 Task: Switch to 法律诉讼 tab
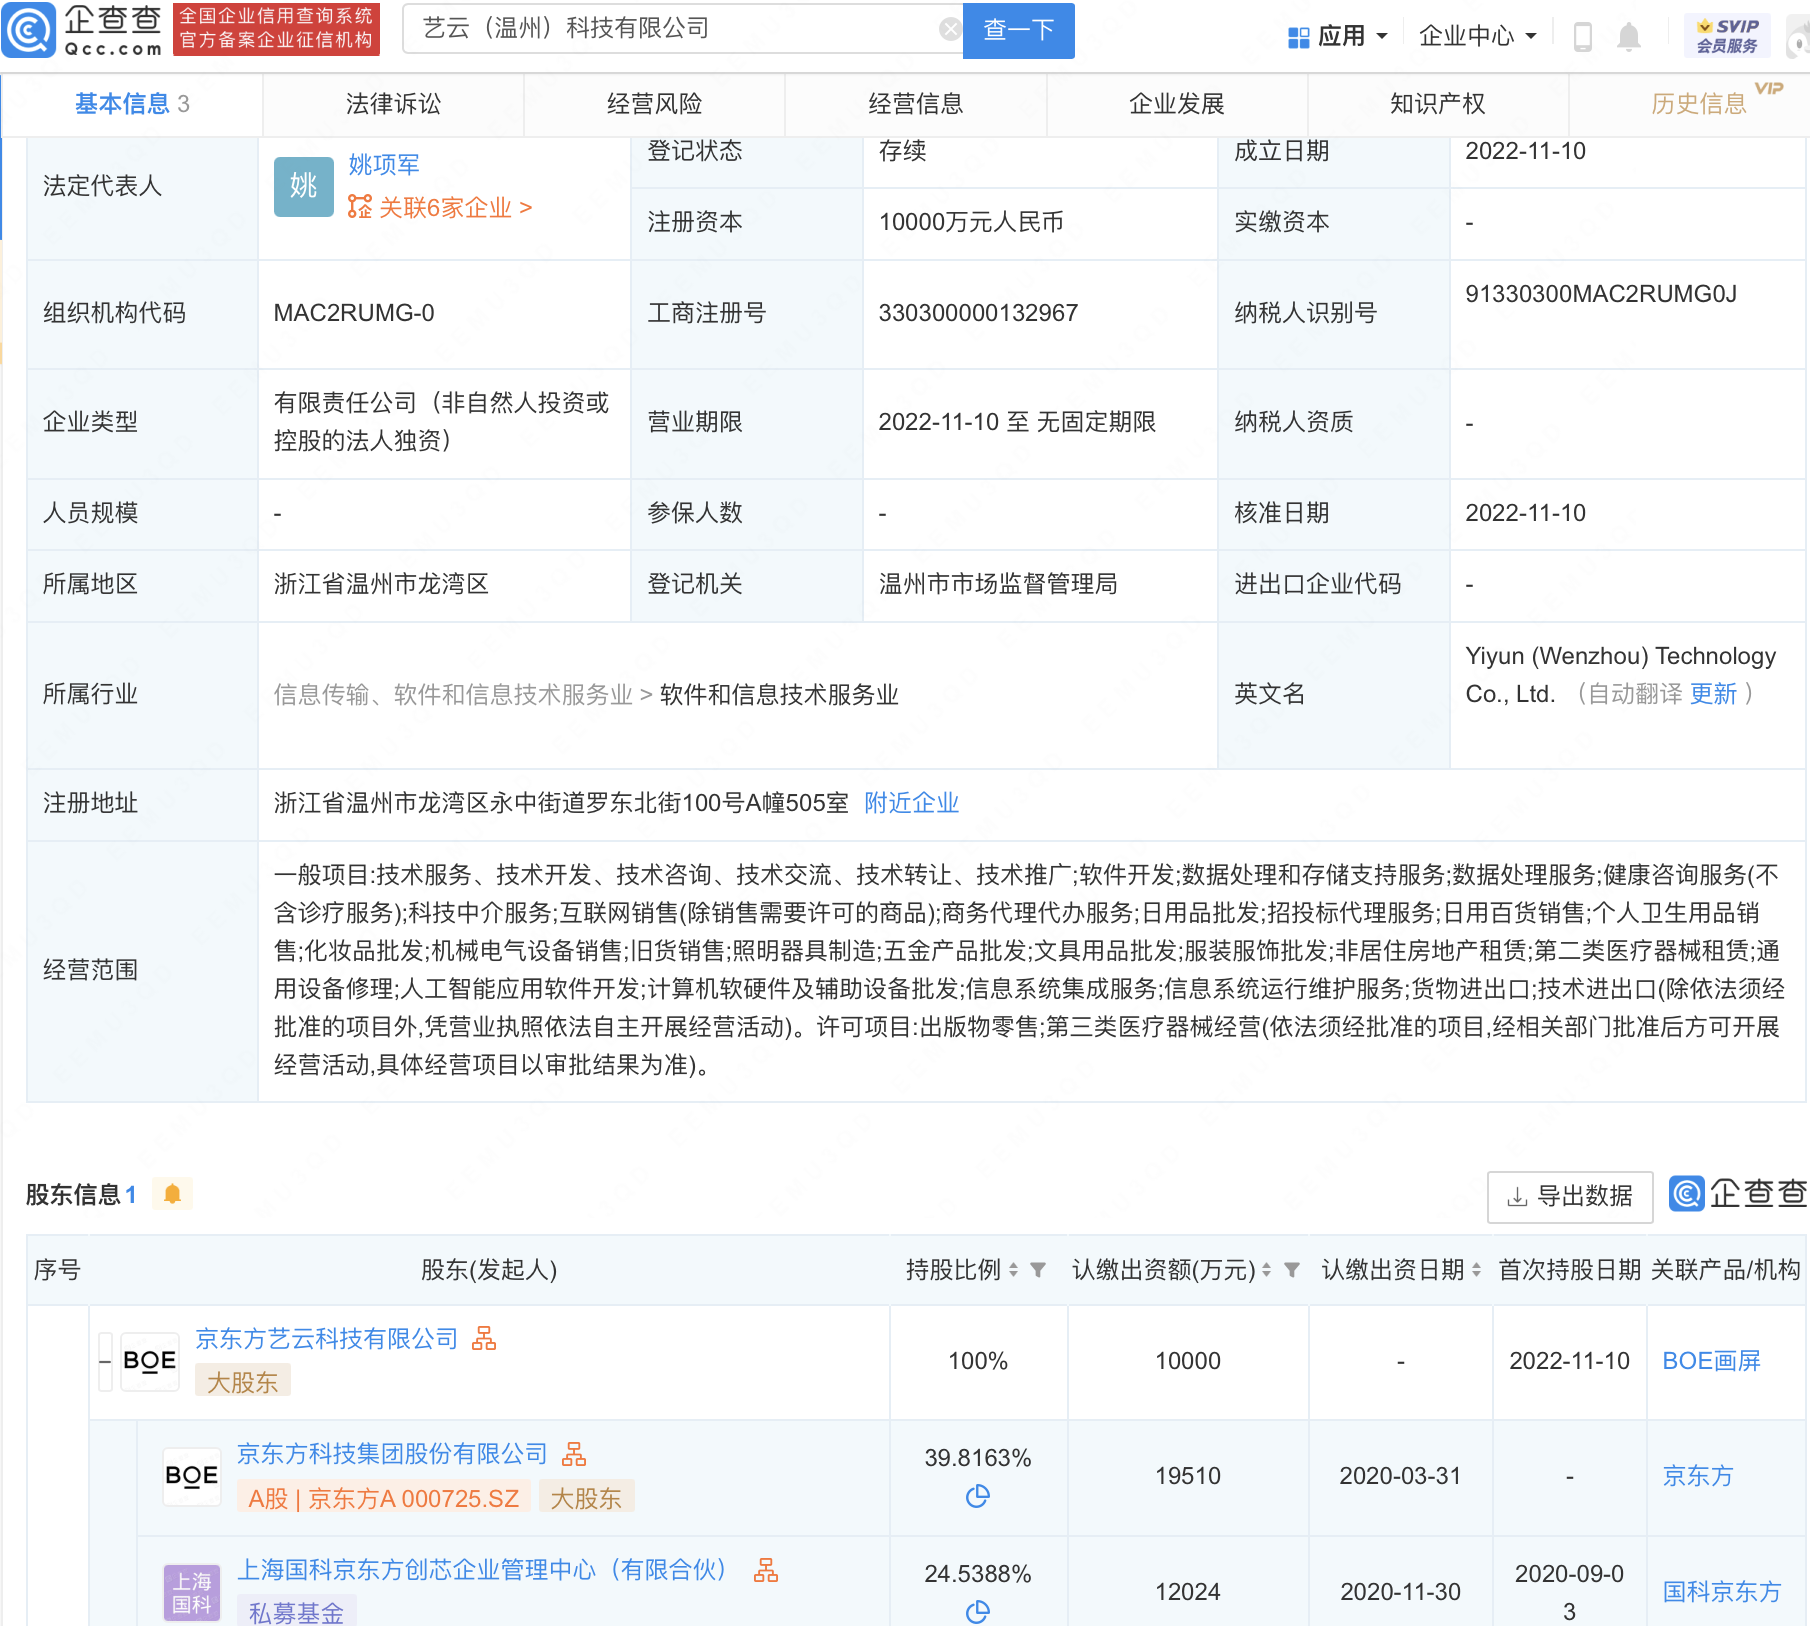click(393, 104)
